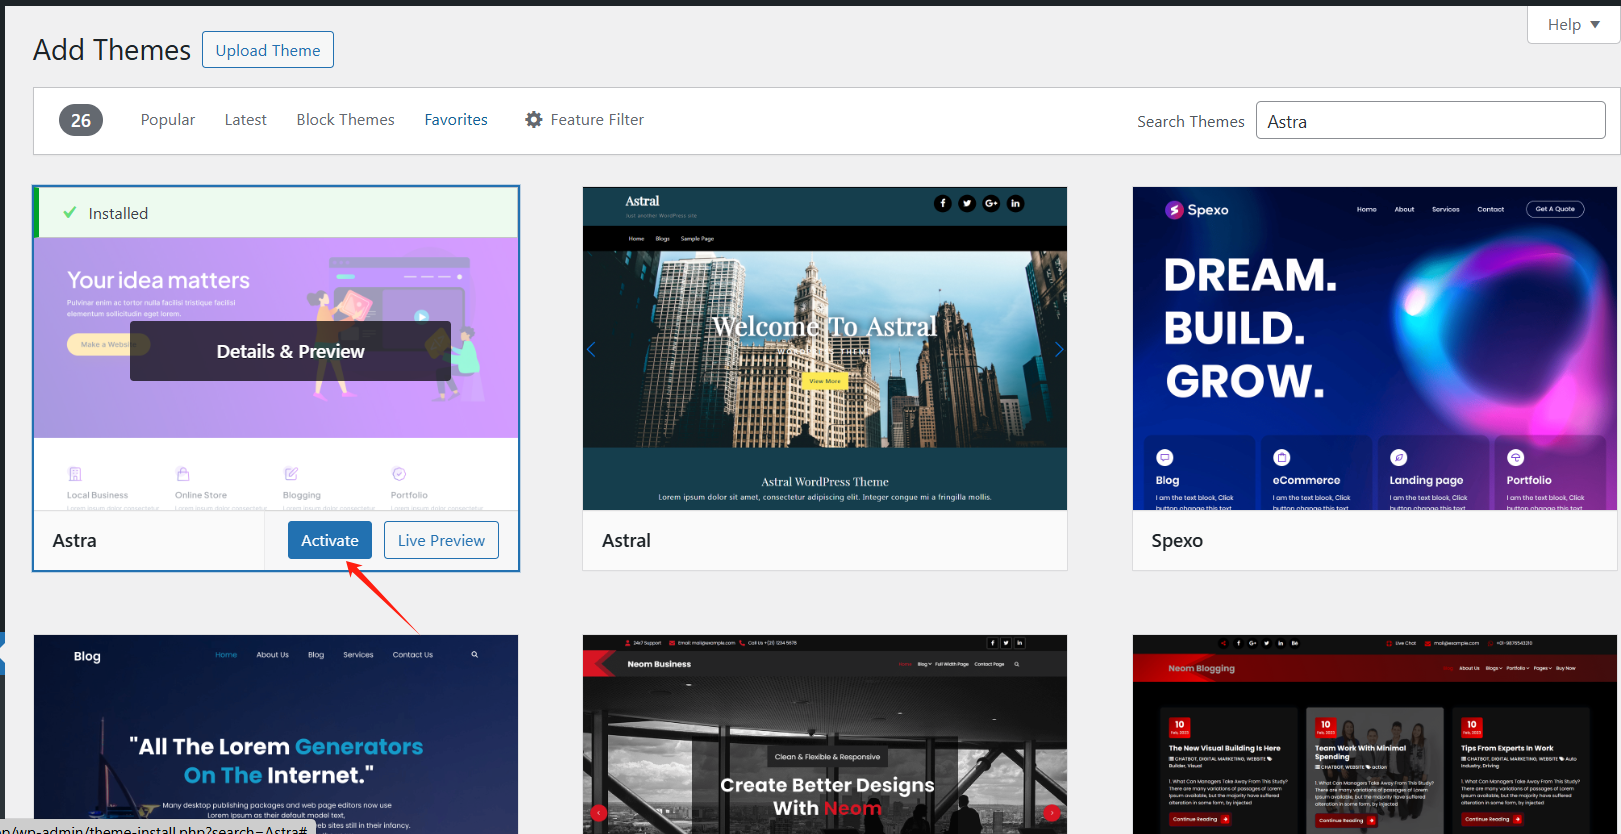1621x834 pixels.
Task: Open Live Preview for Astra theme
Action: [x=441, y=540]
